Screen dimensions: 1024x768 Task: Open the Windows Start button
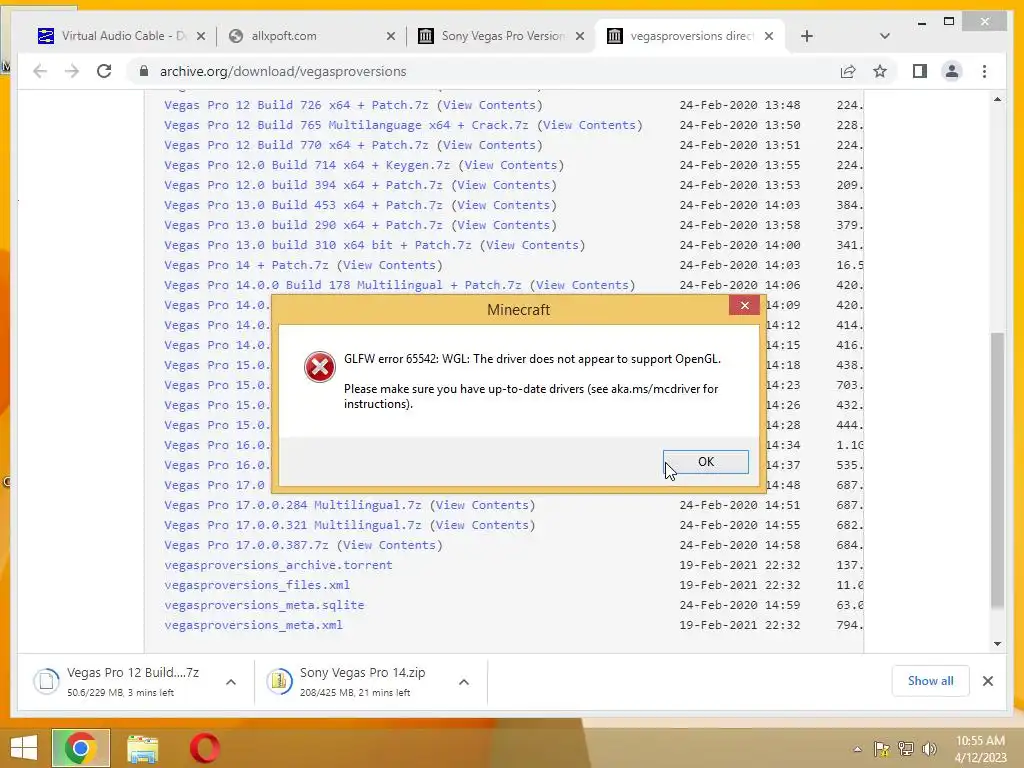[x=24, y=748]
